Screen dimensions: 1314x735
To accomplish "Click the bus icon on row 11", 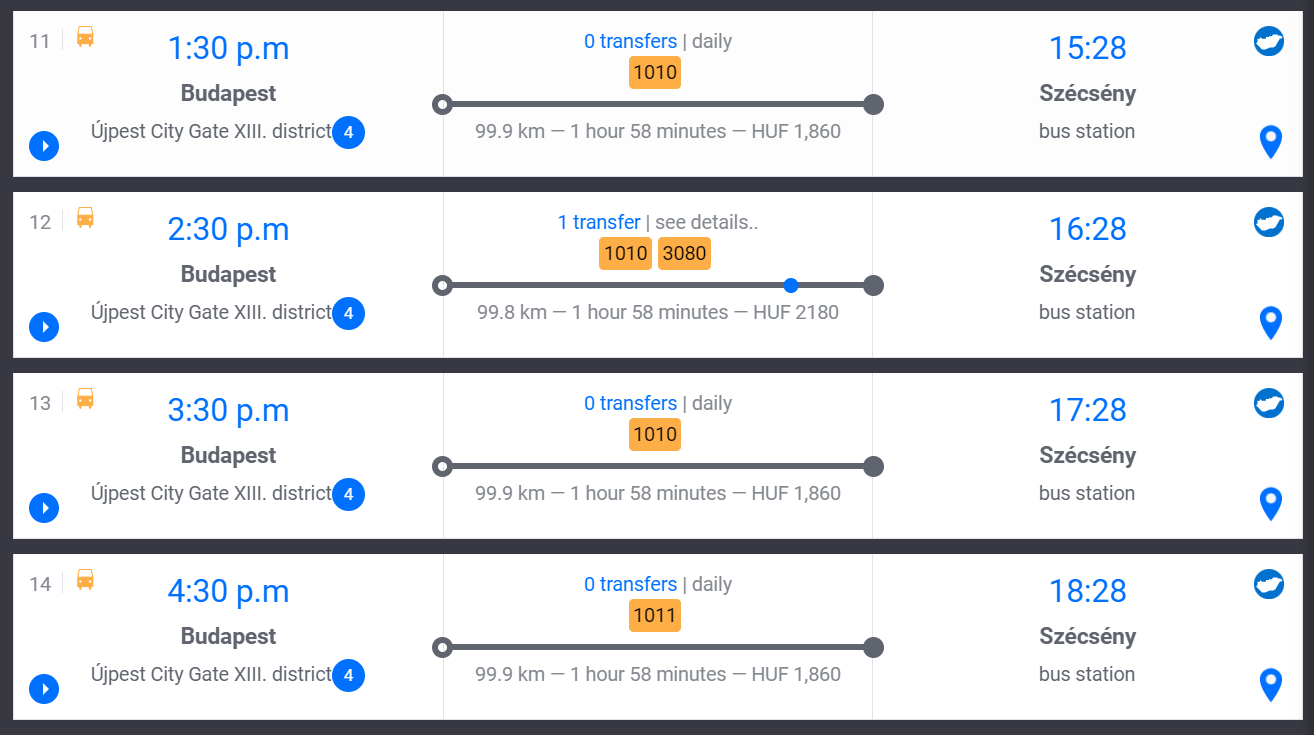I will tap(85, 37).
